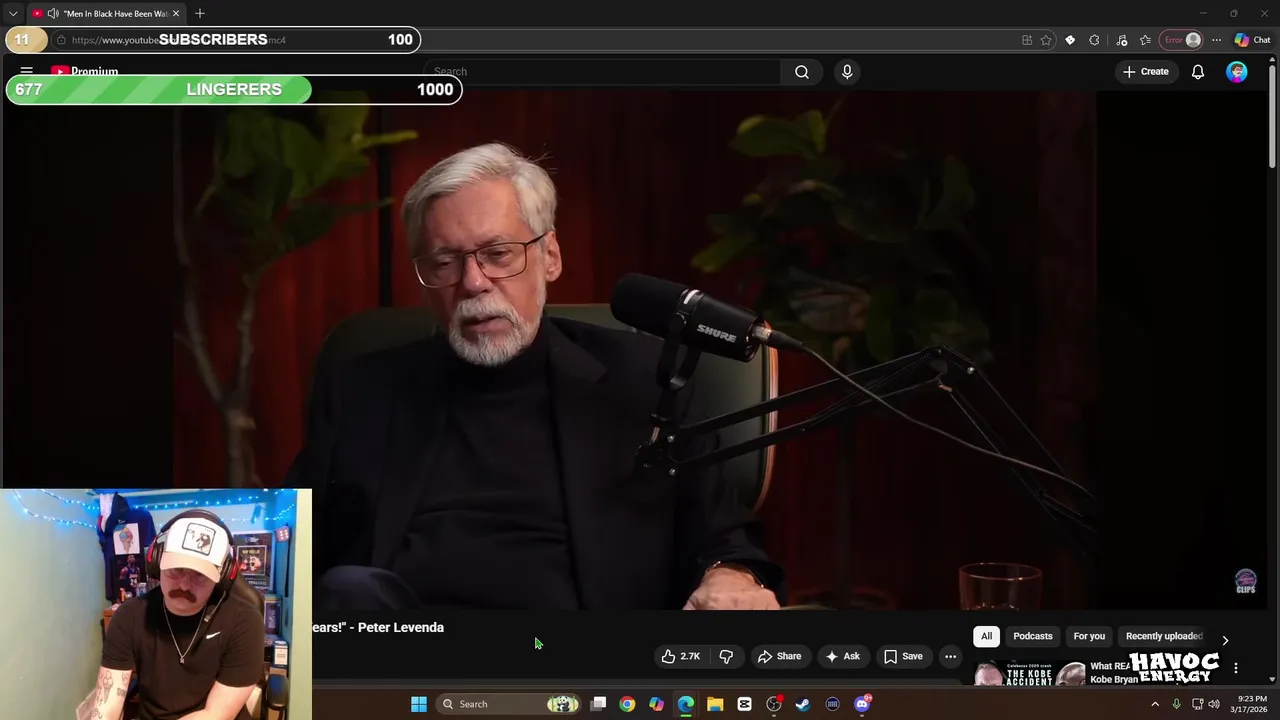
Task: Open Kobe accident recommended video thumbnail
Action: pyautogui.click(x=1029, y=674)
